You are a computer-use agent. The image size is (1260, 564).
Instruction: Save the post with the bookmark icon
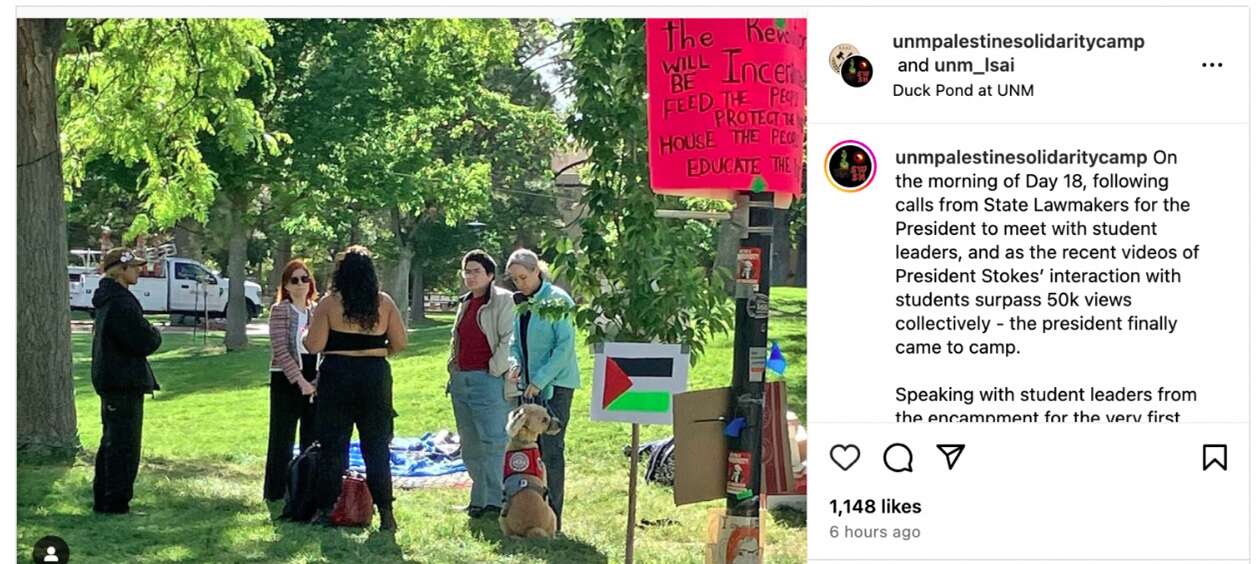(x=1214, y=457)
